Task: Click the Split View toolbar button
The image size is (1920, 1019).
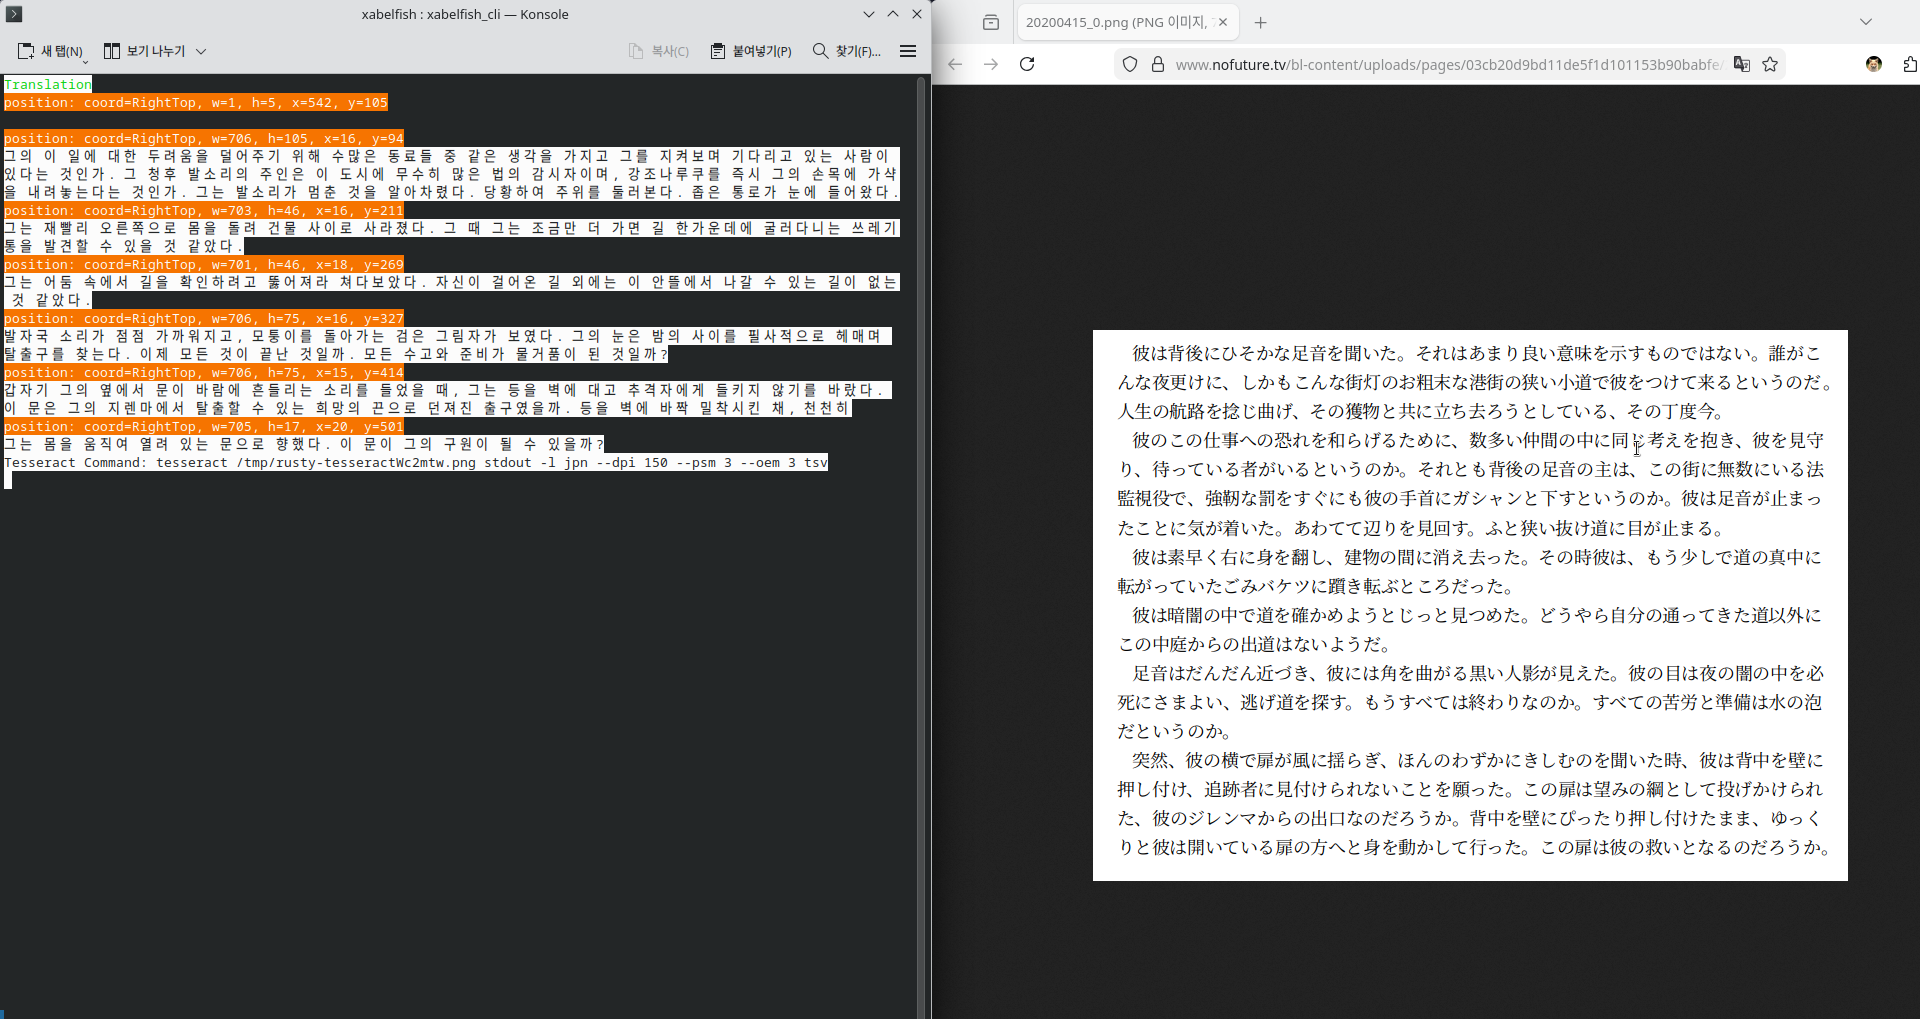Action: click(x=146, y=51)
